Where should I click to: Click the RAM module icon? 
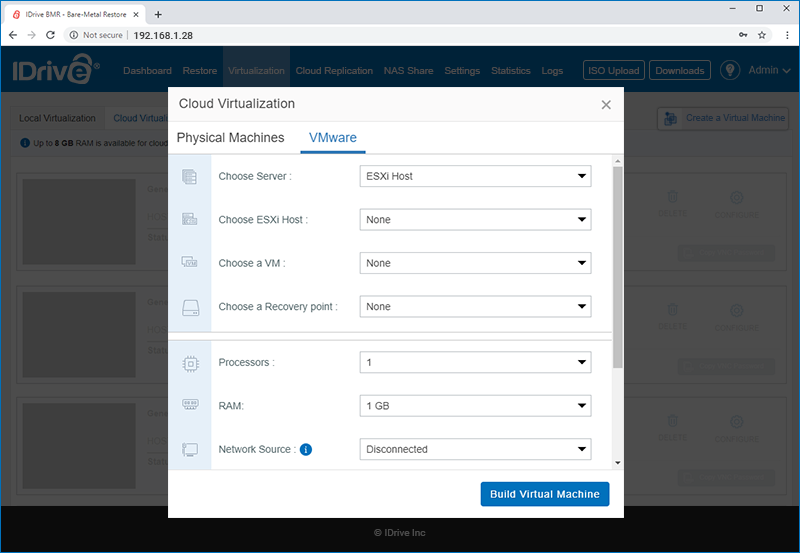190,405
